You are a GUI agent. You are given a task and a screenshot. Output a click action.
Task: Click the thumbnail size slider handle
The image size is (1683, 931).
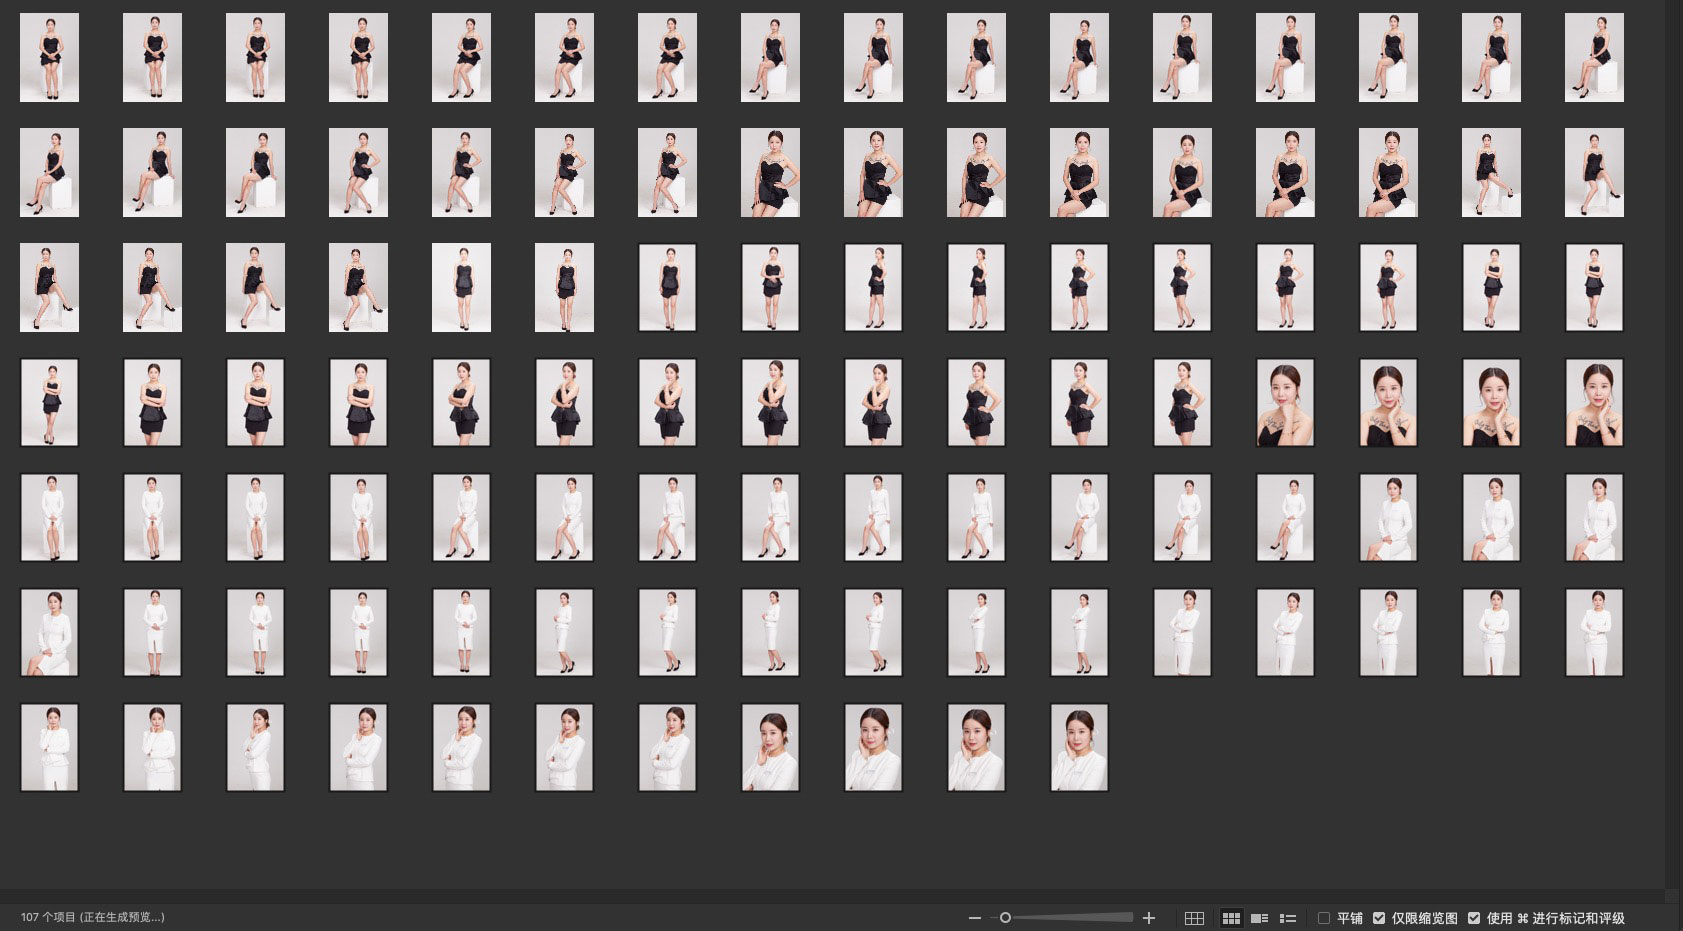pos(1005,918)
